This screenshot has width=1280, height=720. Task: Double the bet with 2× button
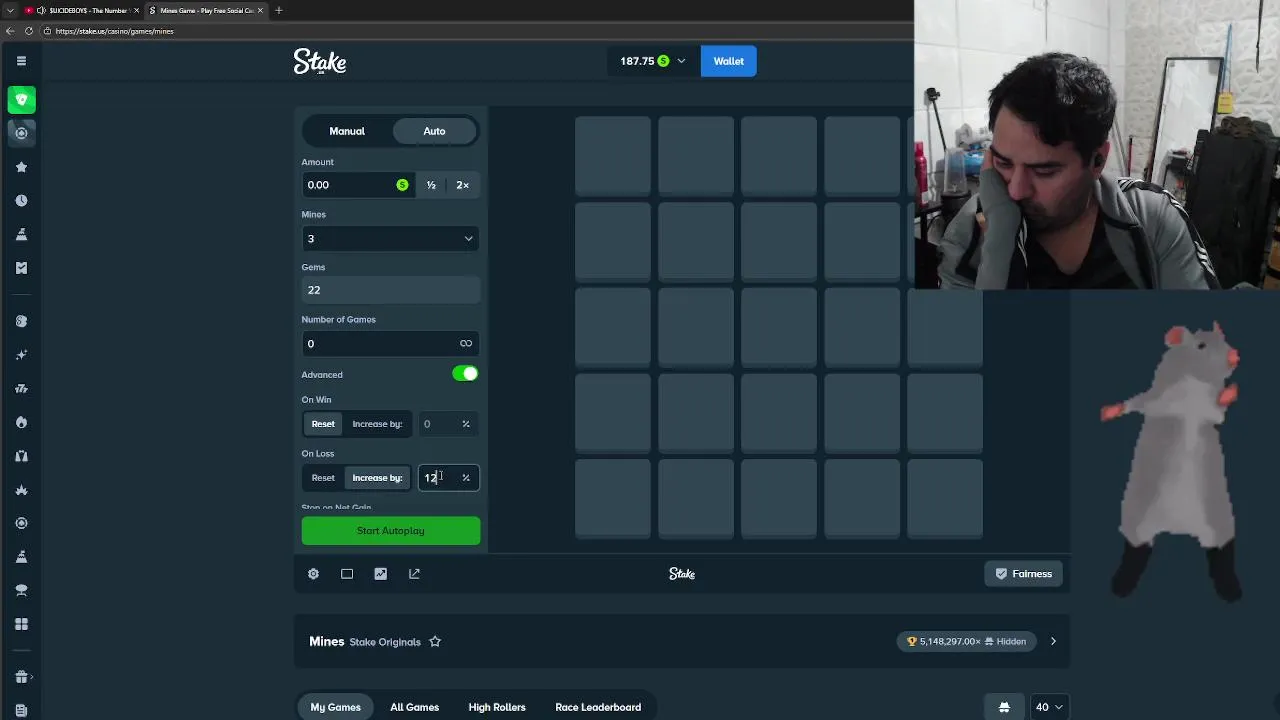[463, 185]
